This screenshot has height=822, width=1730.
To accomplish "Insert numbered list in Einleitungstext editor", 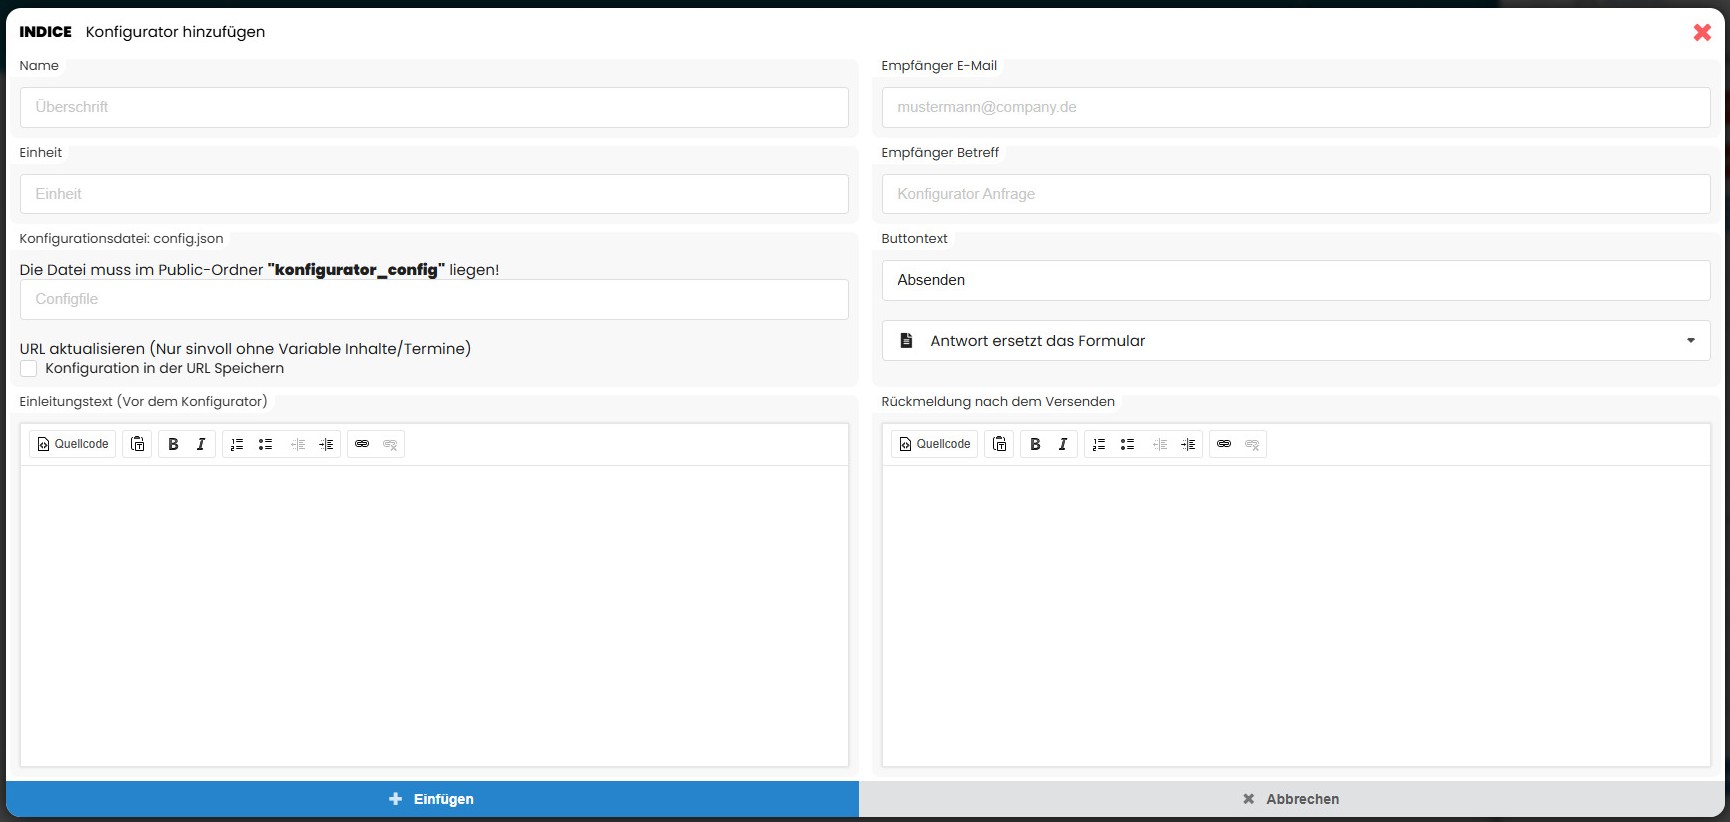I will pos(237,444).
